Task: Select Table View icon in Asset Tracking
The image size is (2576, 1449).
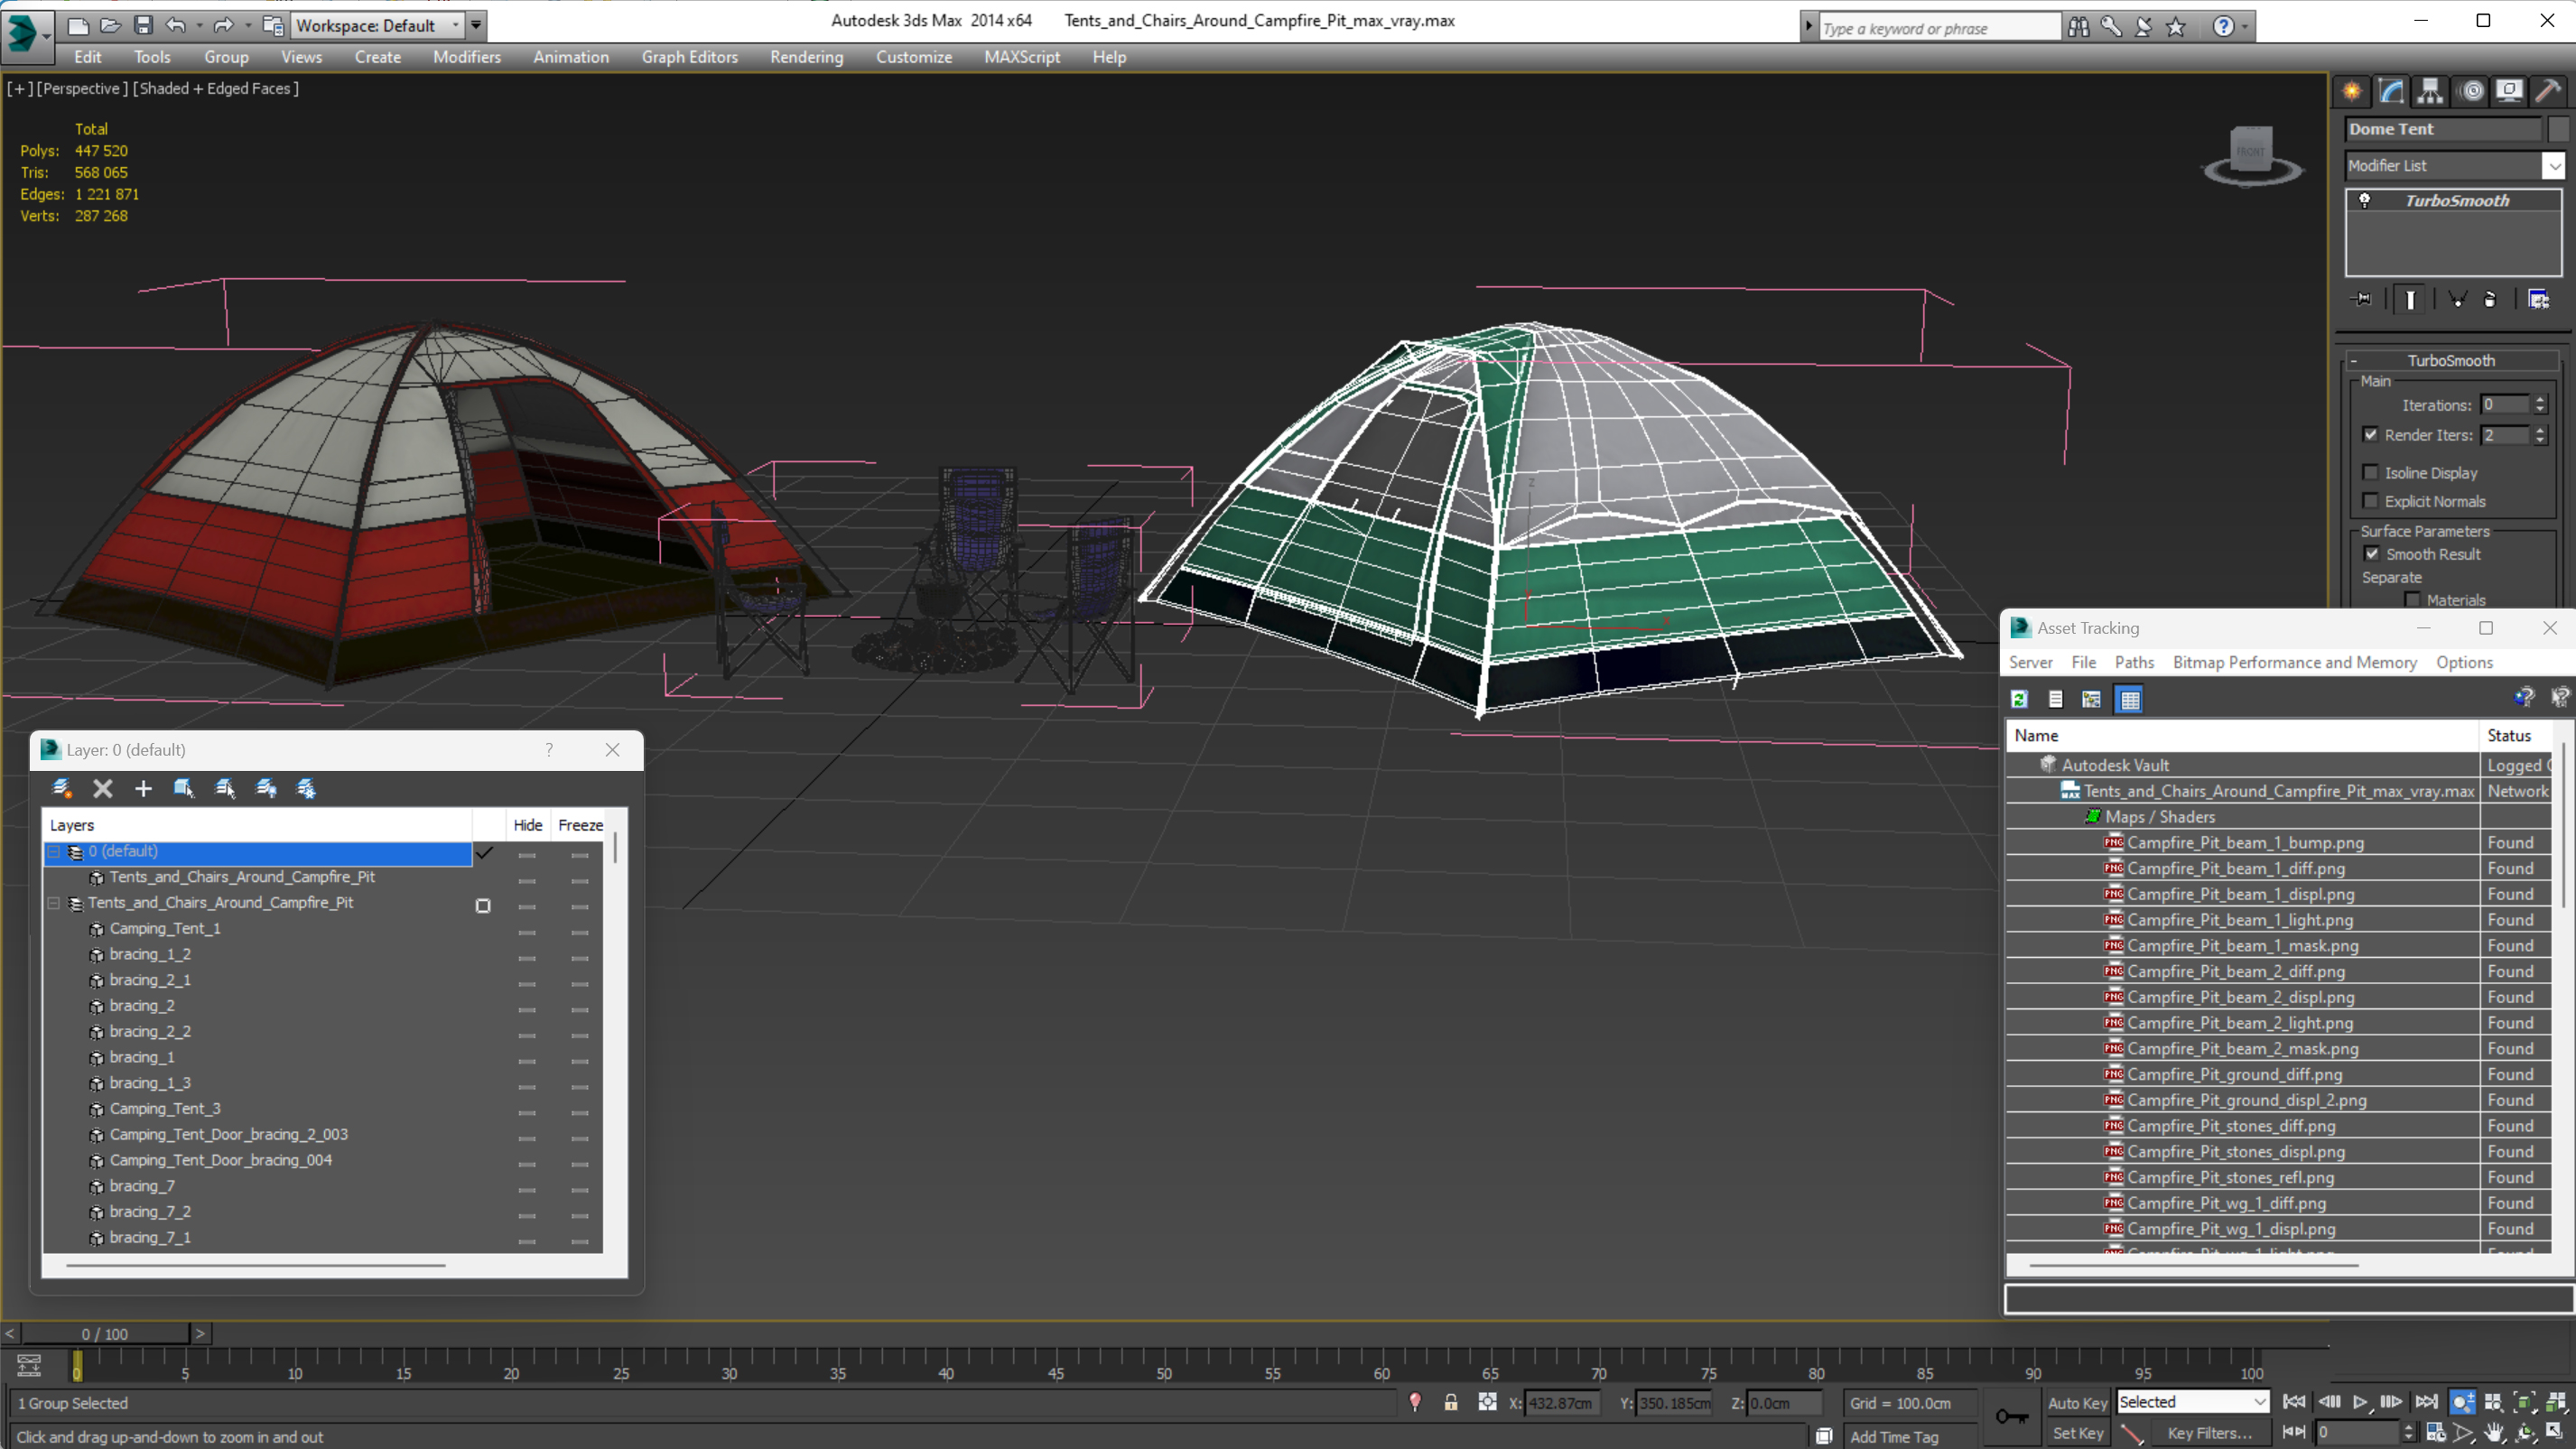Action: click(2130, 699)
